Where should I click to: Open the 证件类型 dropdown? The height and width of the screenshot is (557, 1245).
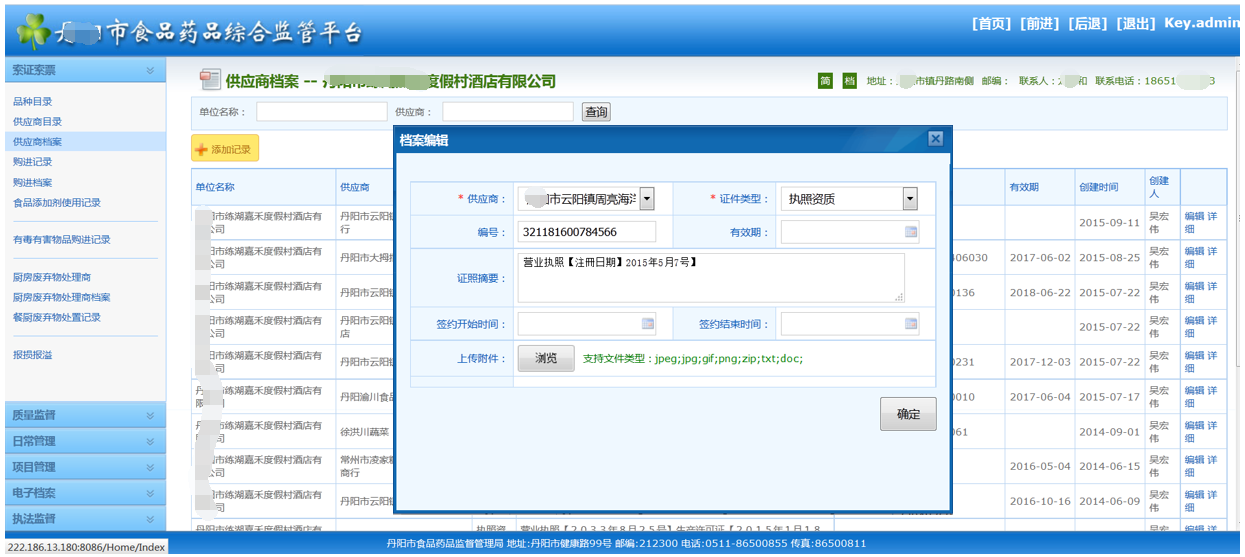coord(909,199)
